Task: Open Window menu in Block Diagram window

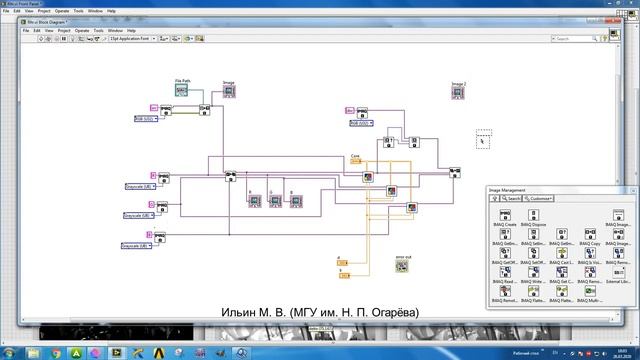Action: (115, 31)
